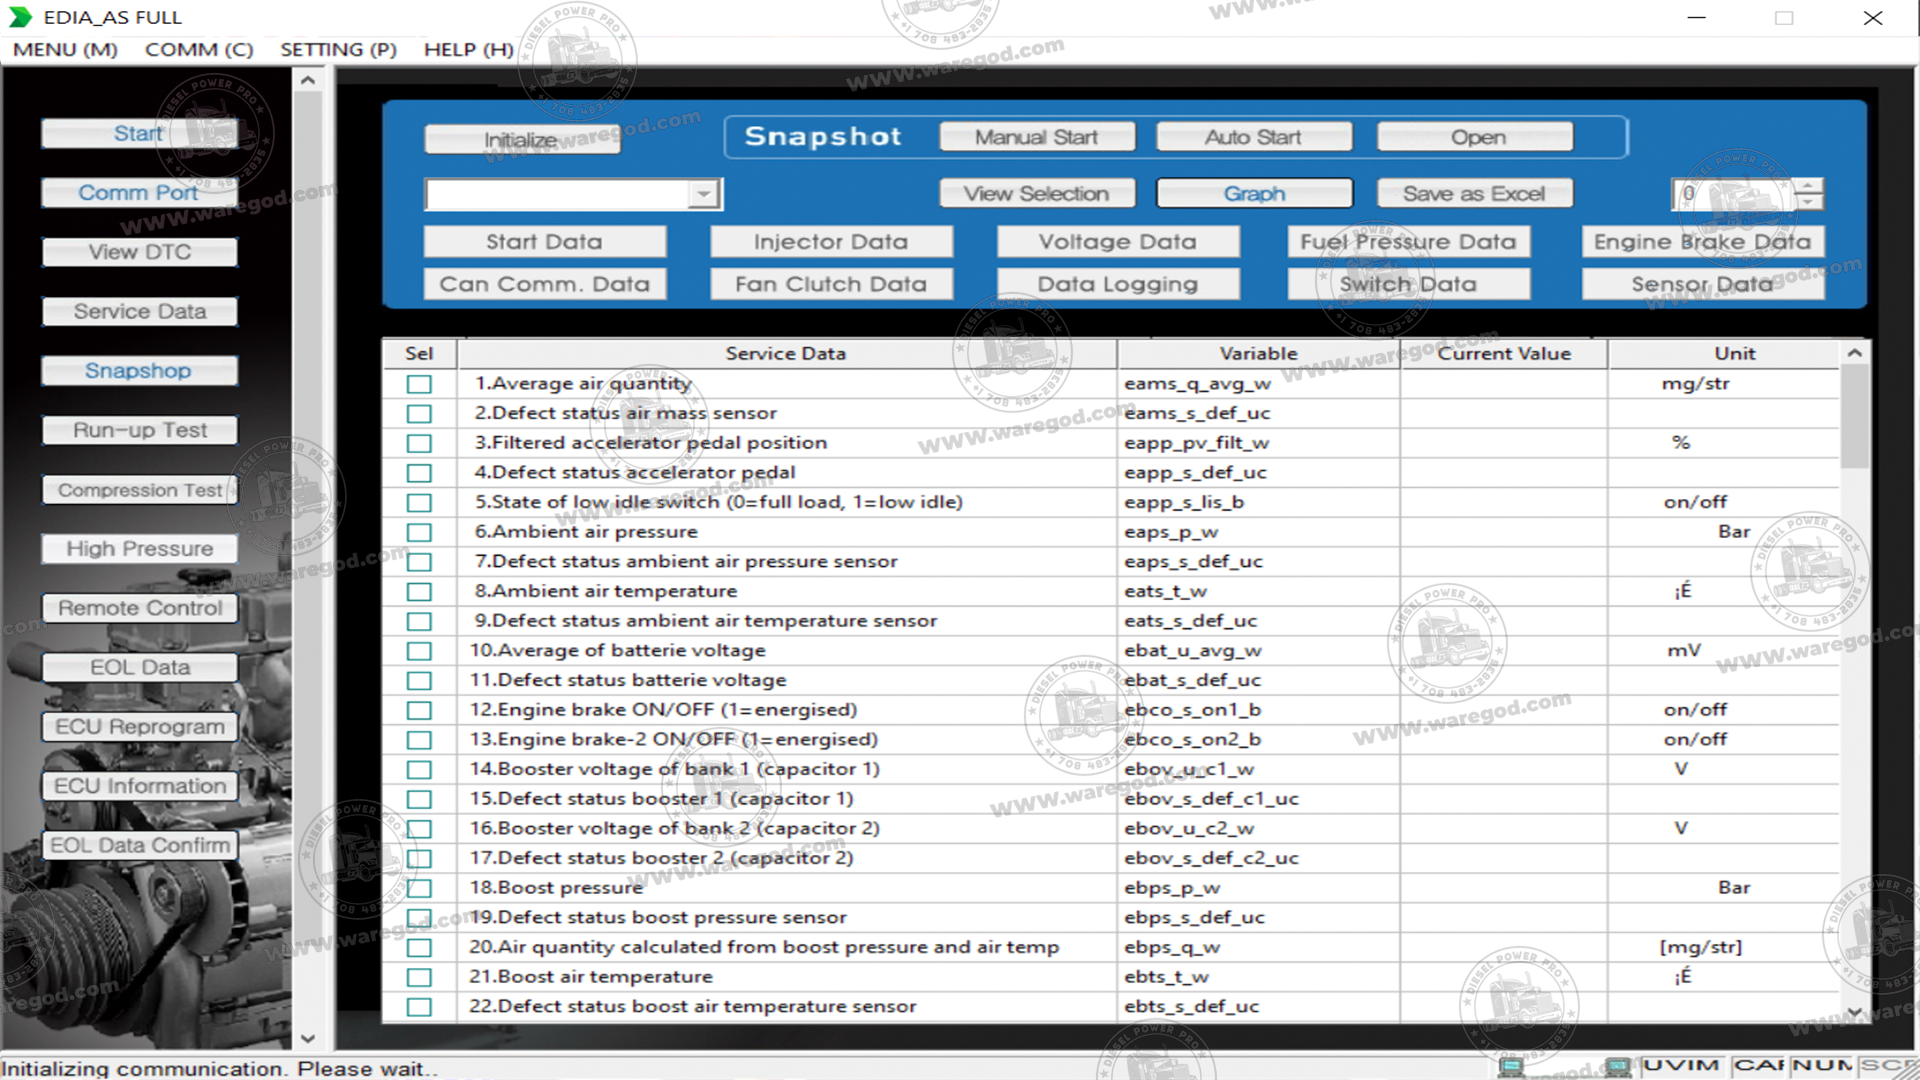Image resolution: width=1920 pixels, height=1080 pixels.
Task: Click the Graph button
Action: point(1254,194)
